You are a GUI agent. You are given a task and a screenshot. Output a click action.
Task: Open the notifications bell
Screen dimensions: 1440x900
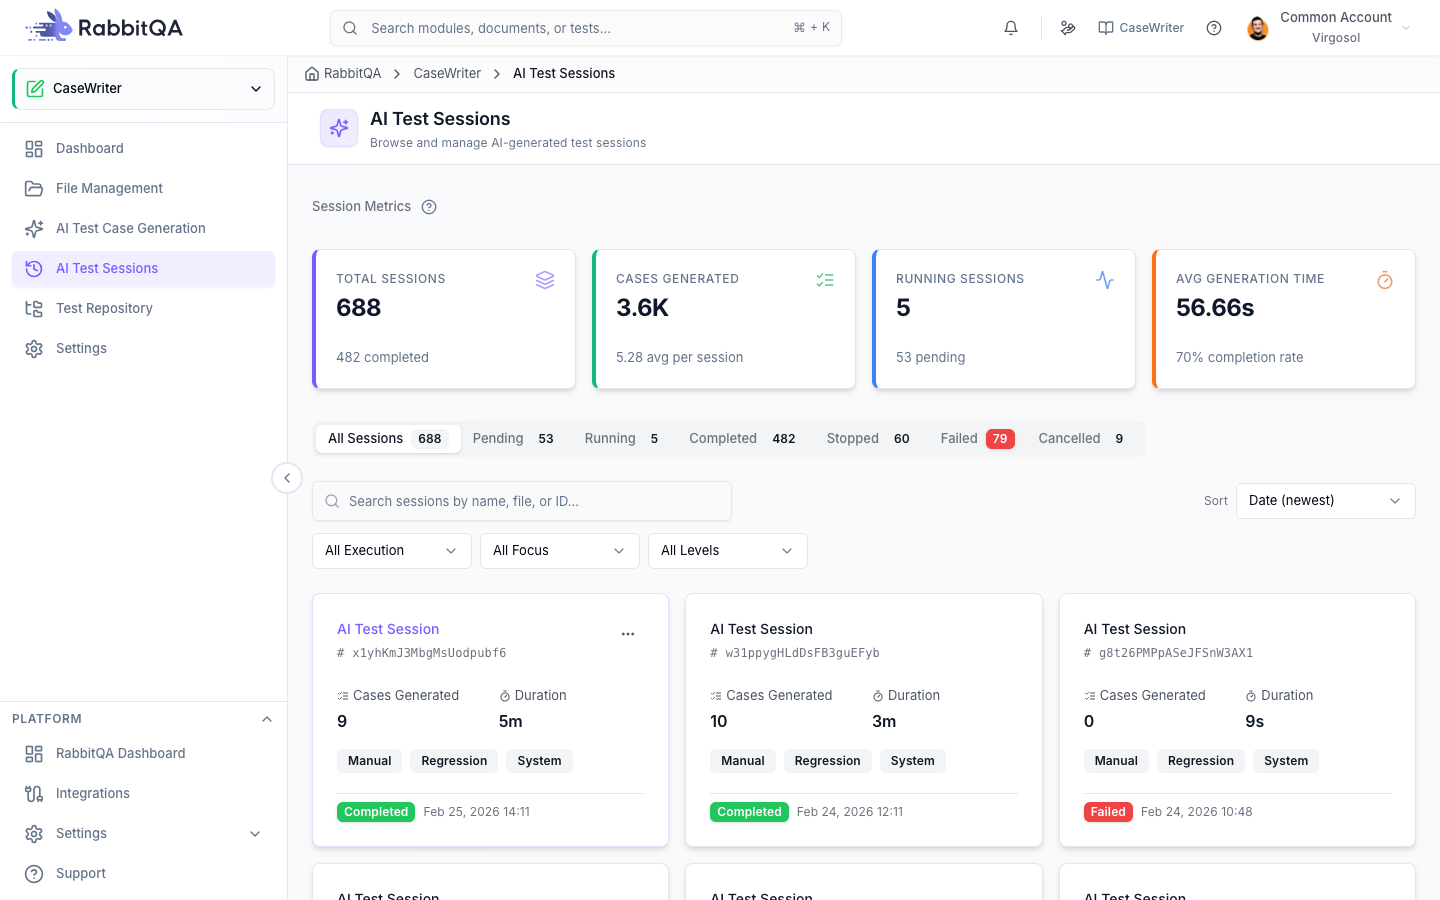(1011, 28)
